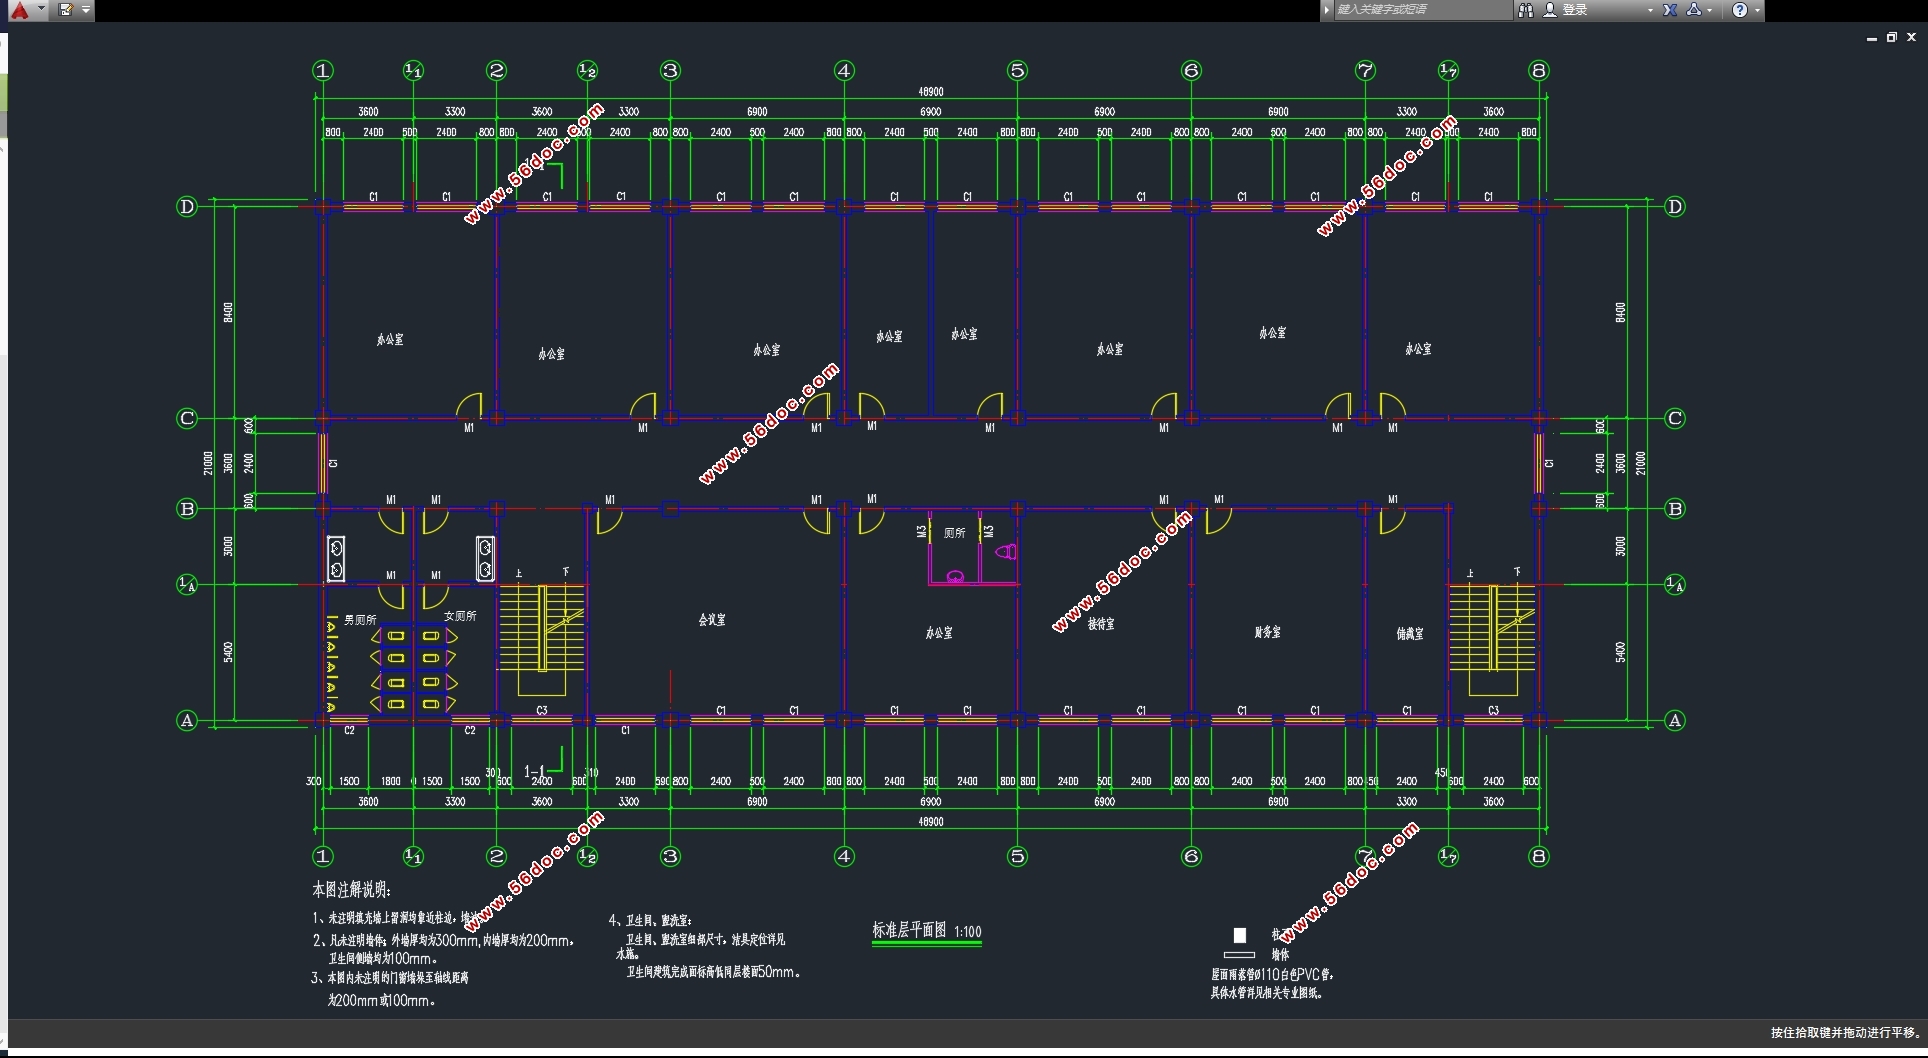Open the dropdown arrow after 登录
Viewport: 1928px width, 1058px height.
tap(1650, 10)
